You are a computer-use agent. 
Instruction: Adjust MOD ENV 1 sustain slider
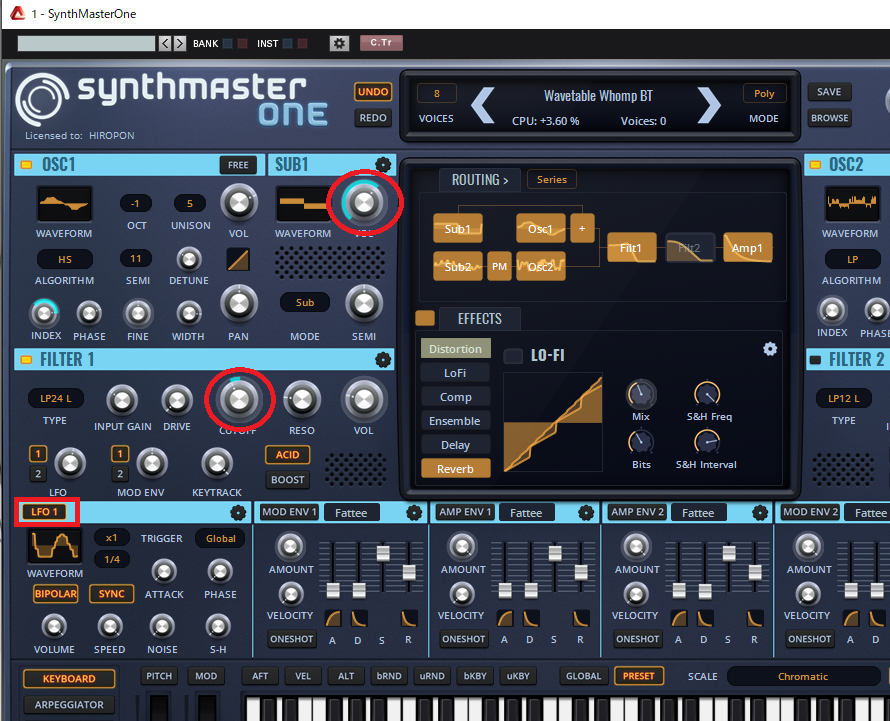383,553
